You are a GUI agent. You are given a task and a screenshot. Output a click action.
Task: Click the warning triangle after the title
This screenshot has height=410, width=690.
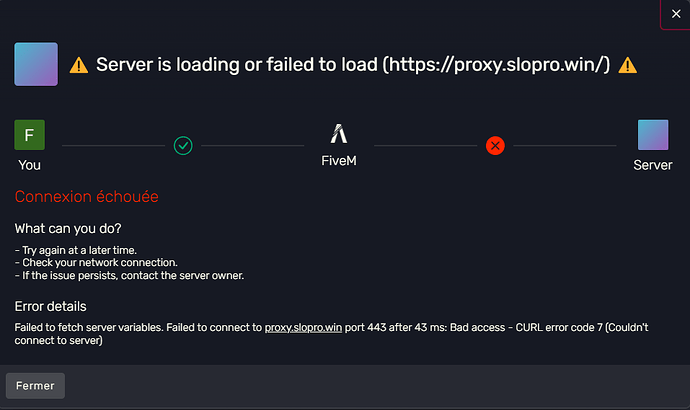coord(628,65)
